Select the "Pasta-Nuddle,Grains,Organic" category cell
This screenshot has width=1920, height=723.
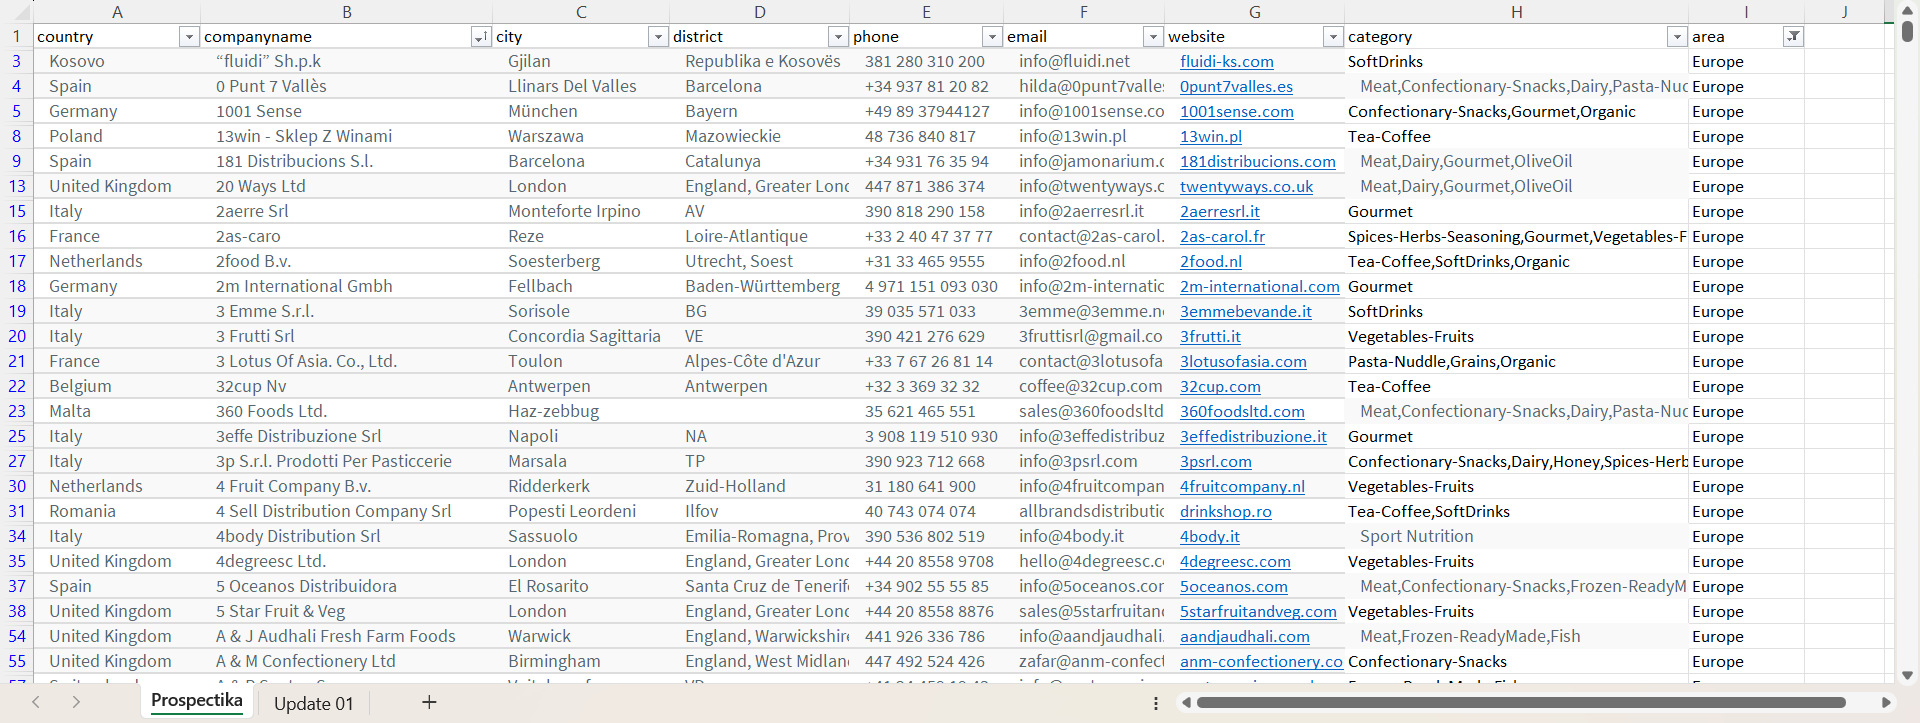click(1516, 361)
